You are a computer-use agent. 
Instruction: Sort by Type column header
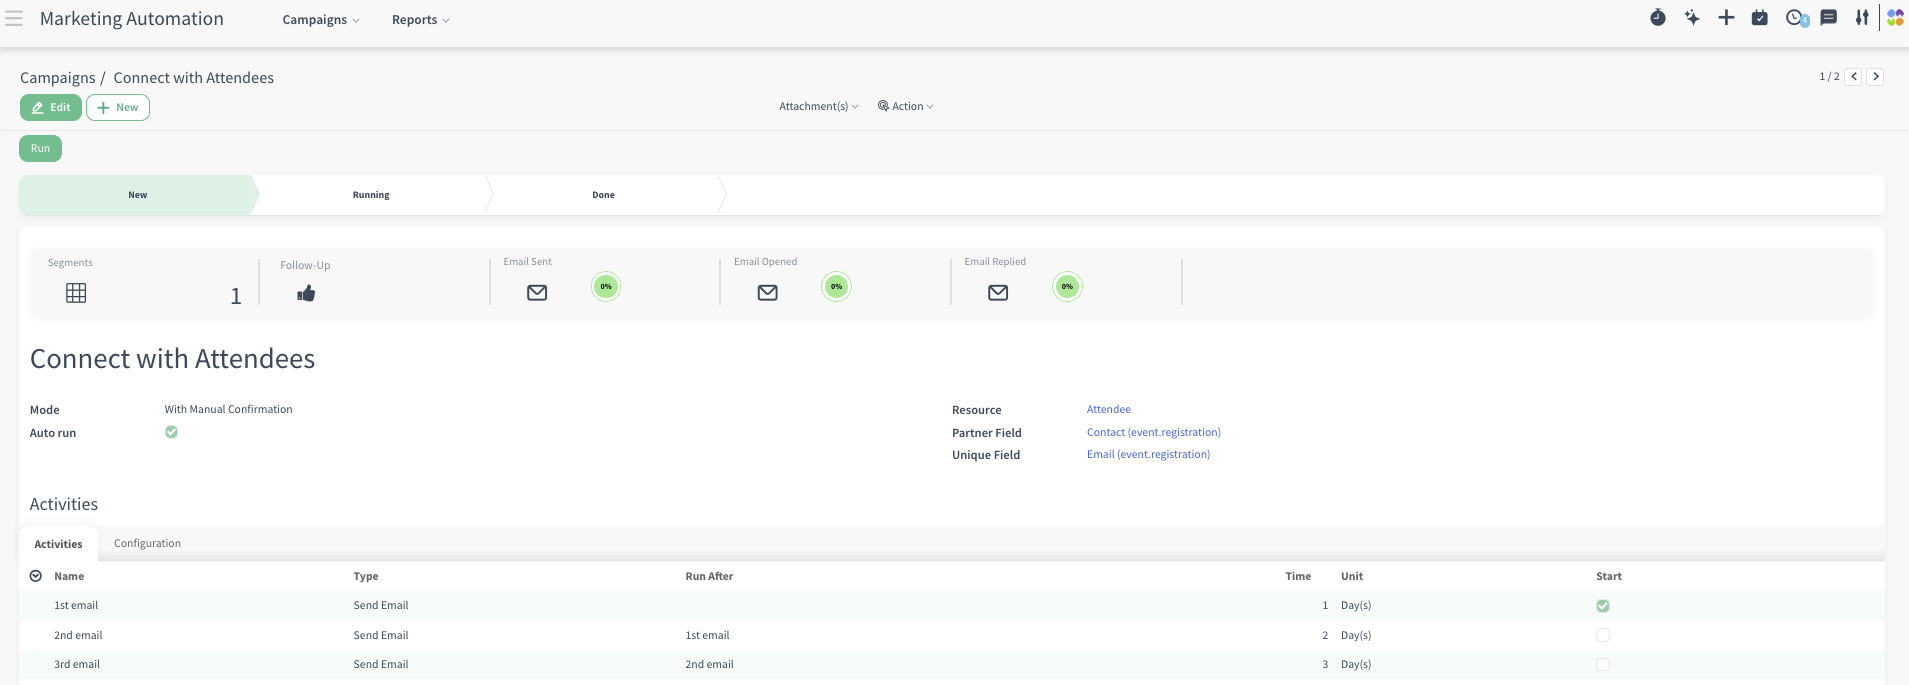[x=366, y=576]
